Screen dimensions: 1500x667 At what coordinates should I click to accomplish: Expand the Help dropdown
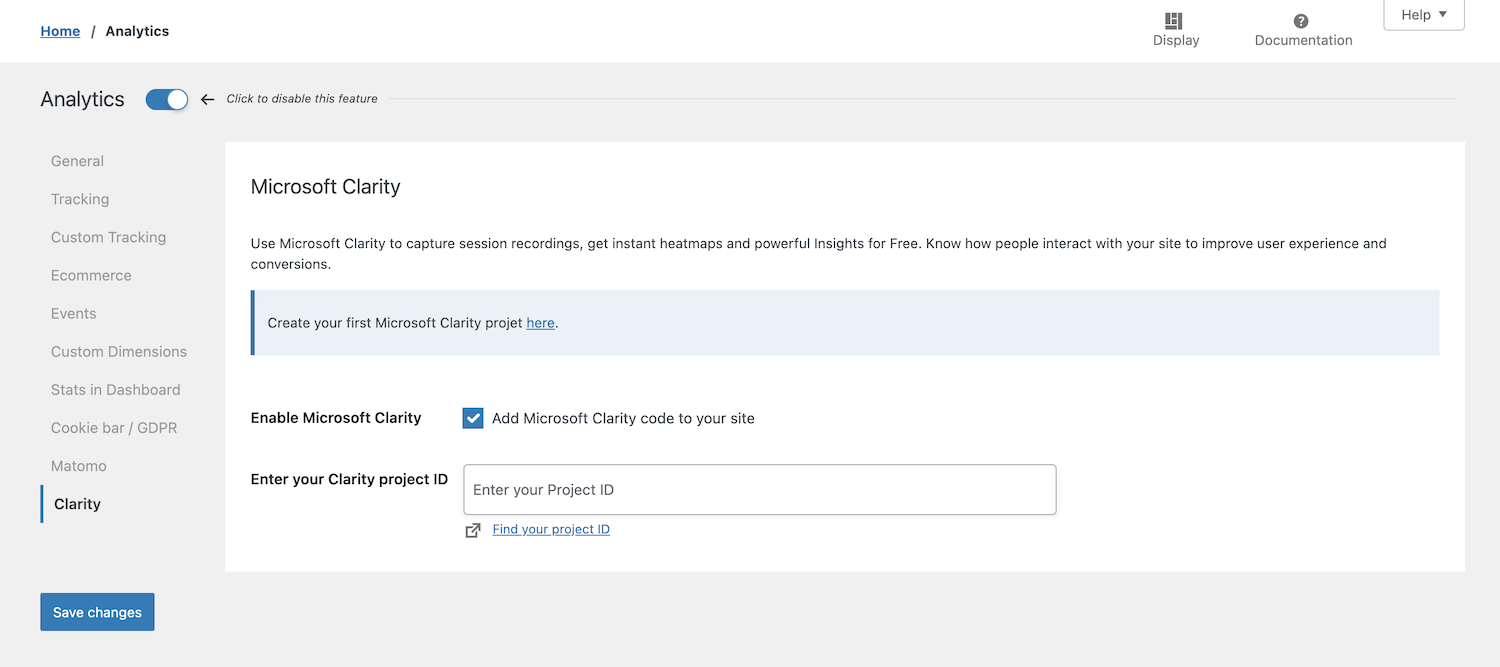(x=1424, y=15)
